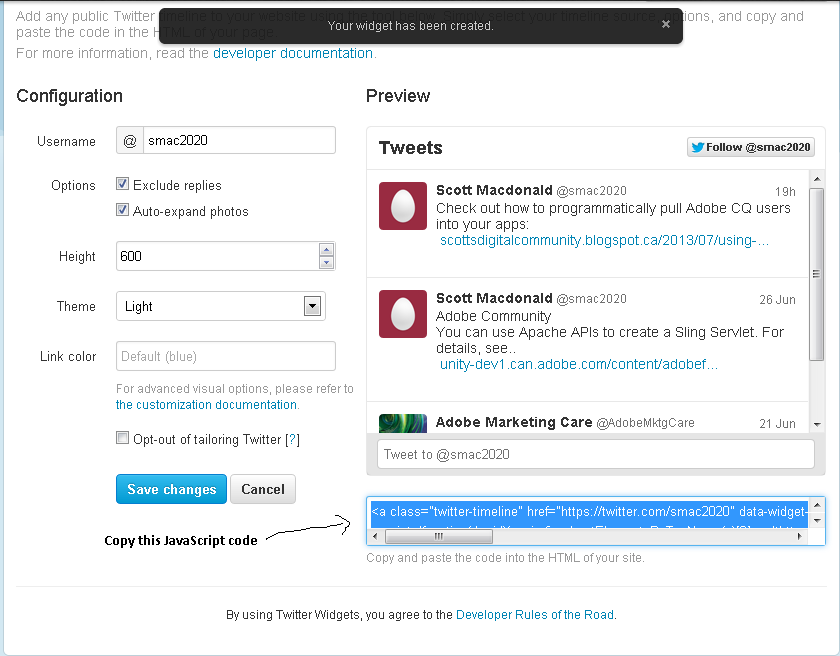Click the Scott Macdonald name on the 26 Jun tweet
The image size is (840, 656).
494,298
